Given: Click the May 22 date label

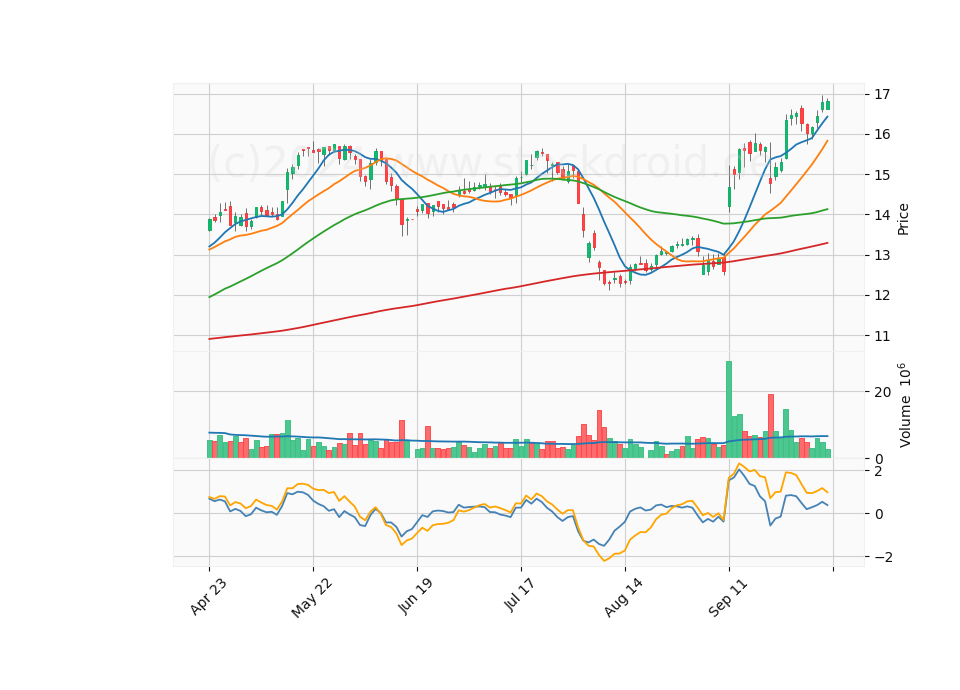Looking at the screenshot, I should tap(312, 598).
